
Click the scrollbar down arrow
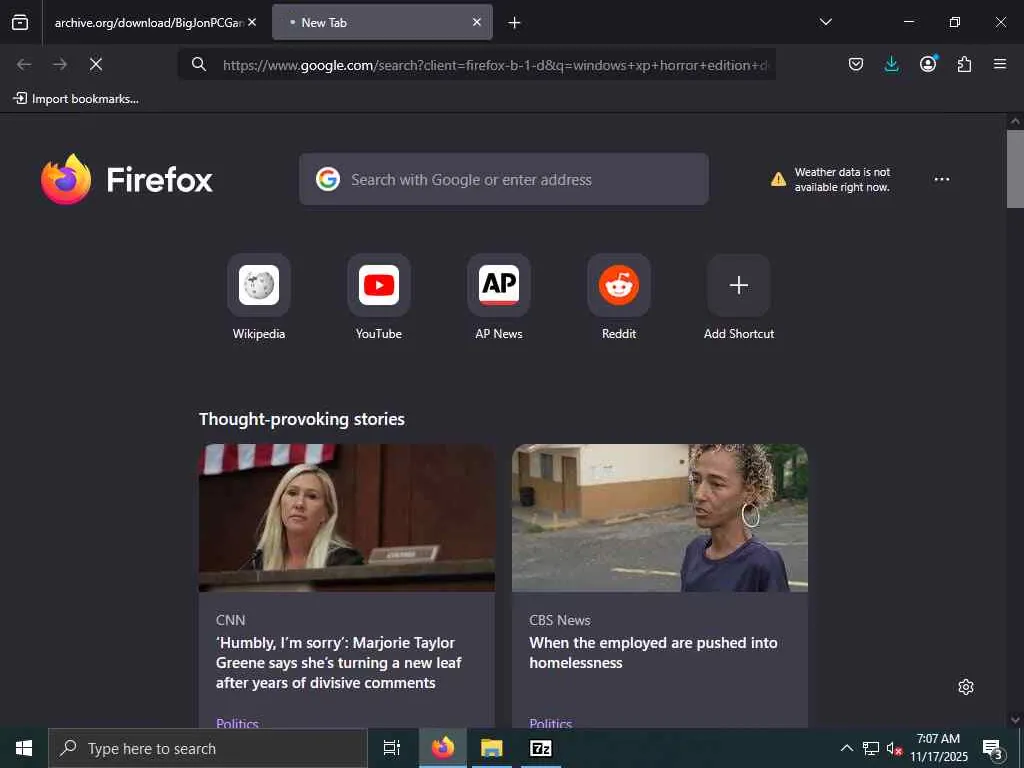pos(1015,720)
